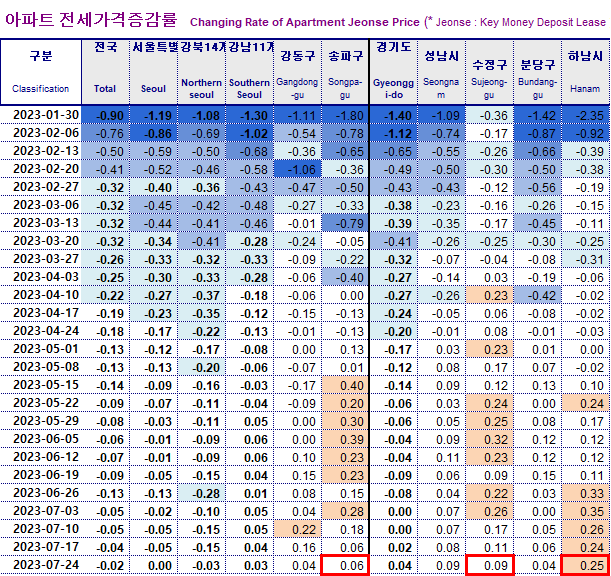Select the Gangdong-gu column header

298,72
